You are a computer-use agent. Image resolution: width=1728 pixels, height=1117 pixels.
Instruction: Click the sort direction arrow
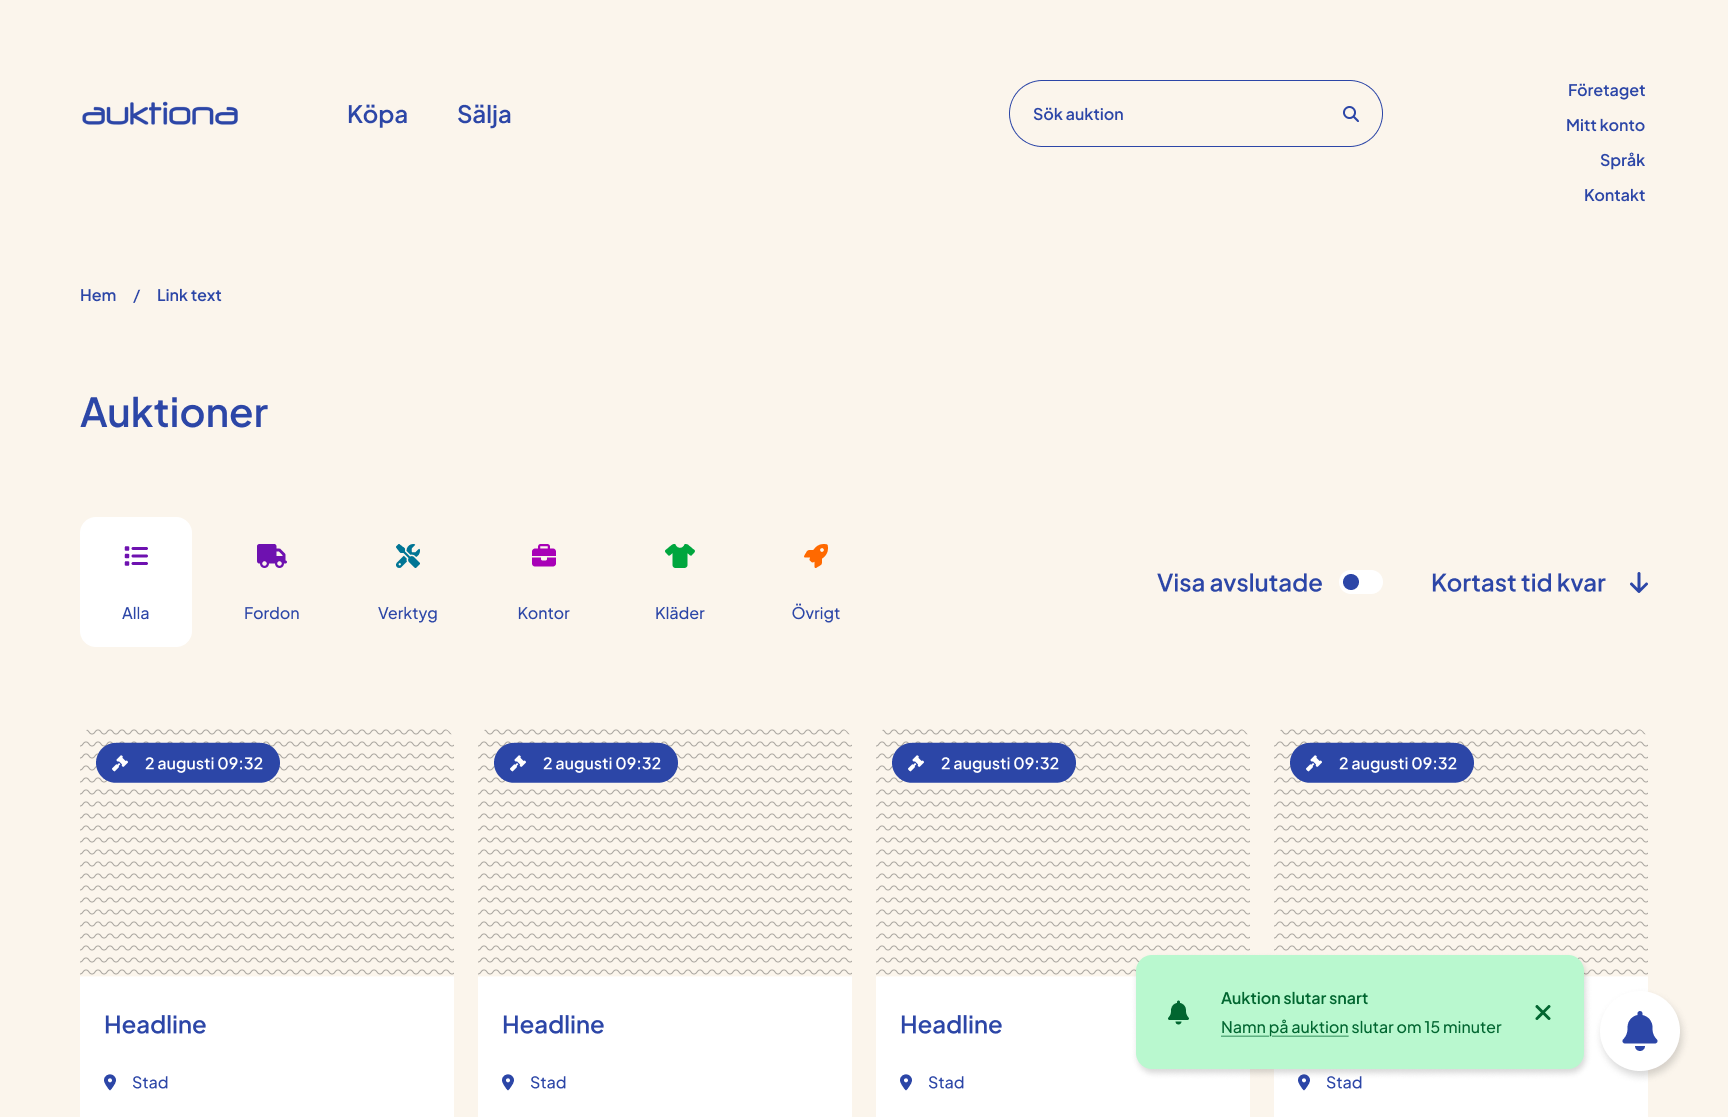(x=1639, y=582)
